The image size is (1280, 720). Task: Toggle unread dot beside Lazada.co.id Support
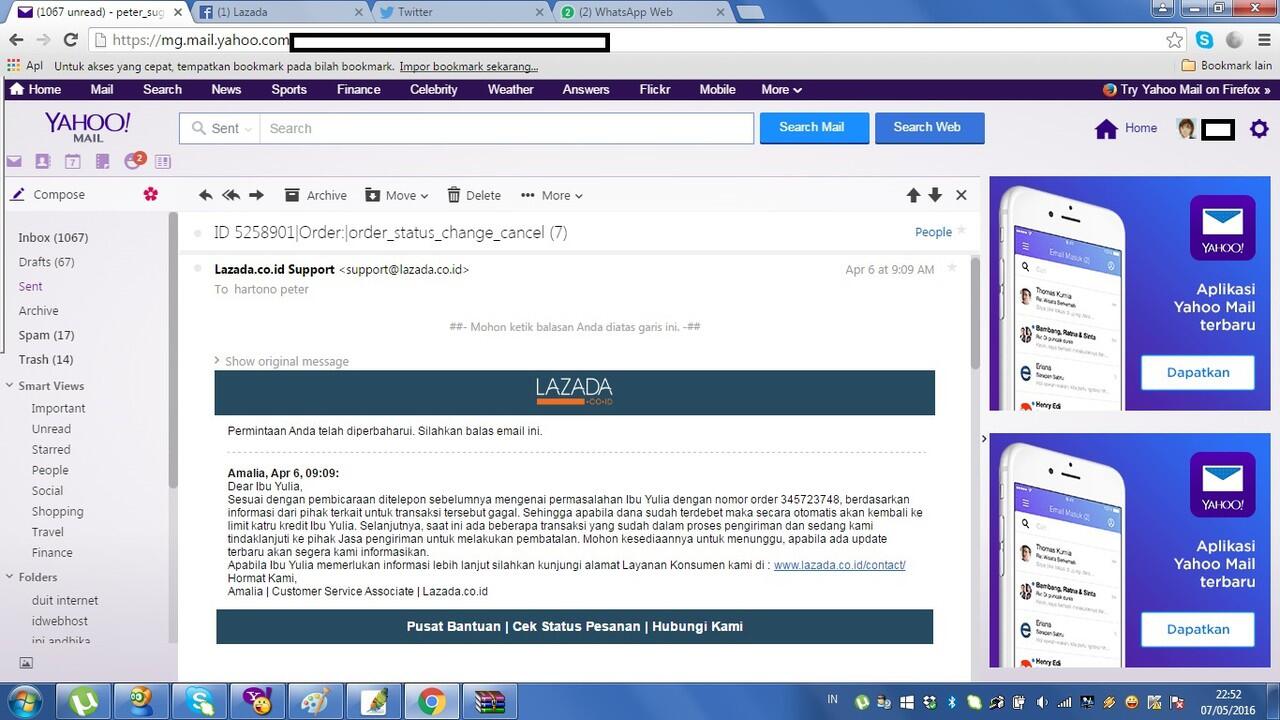[x=198, y=269]
